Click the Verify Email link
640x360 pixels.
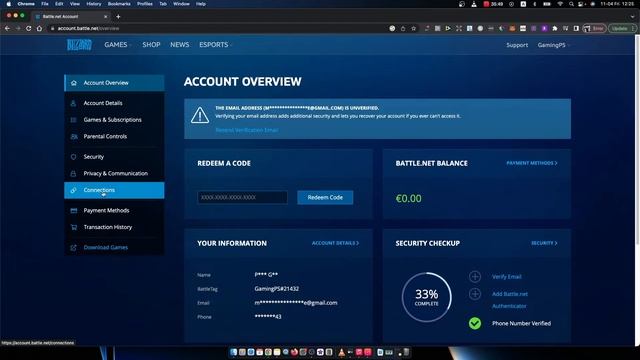click(x=507, y=277)
